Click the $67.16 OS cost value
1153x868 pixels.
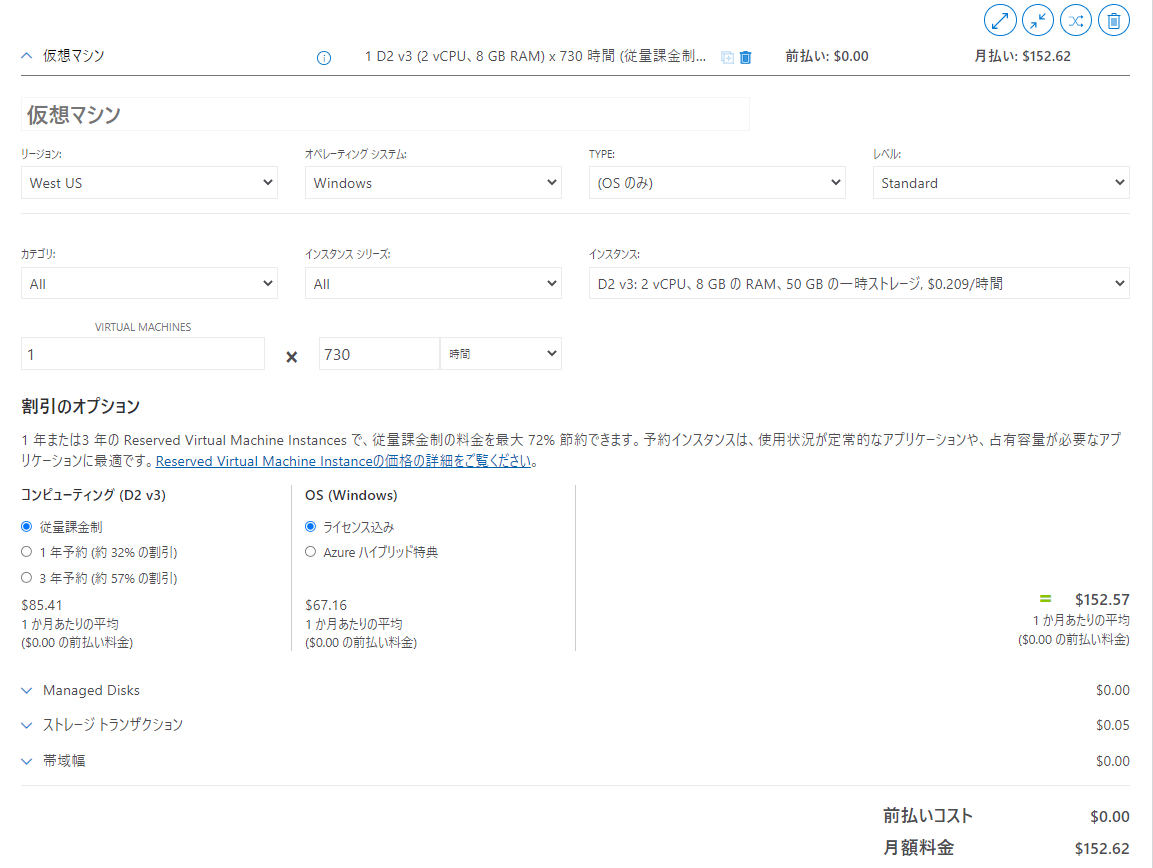326,605
